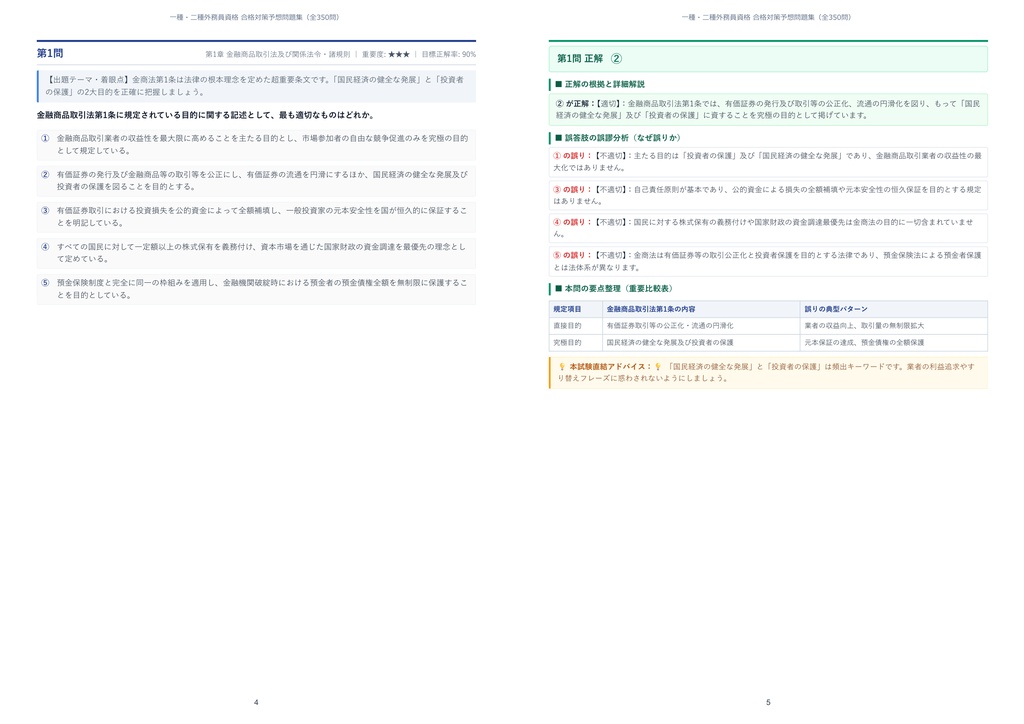Click chapter label 第1章 金融商品取引法及び関係法令・諸規則
This screenshot has width=1024, height=724.
[278, 54]
